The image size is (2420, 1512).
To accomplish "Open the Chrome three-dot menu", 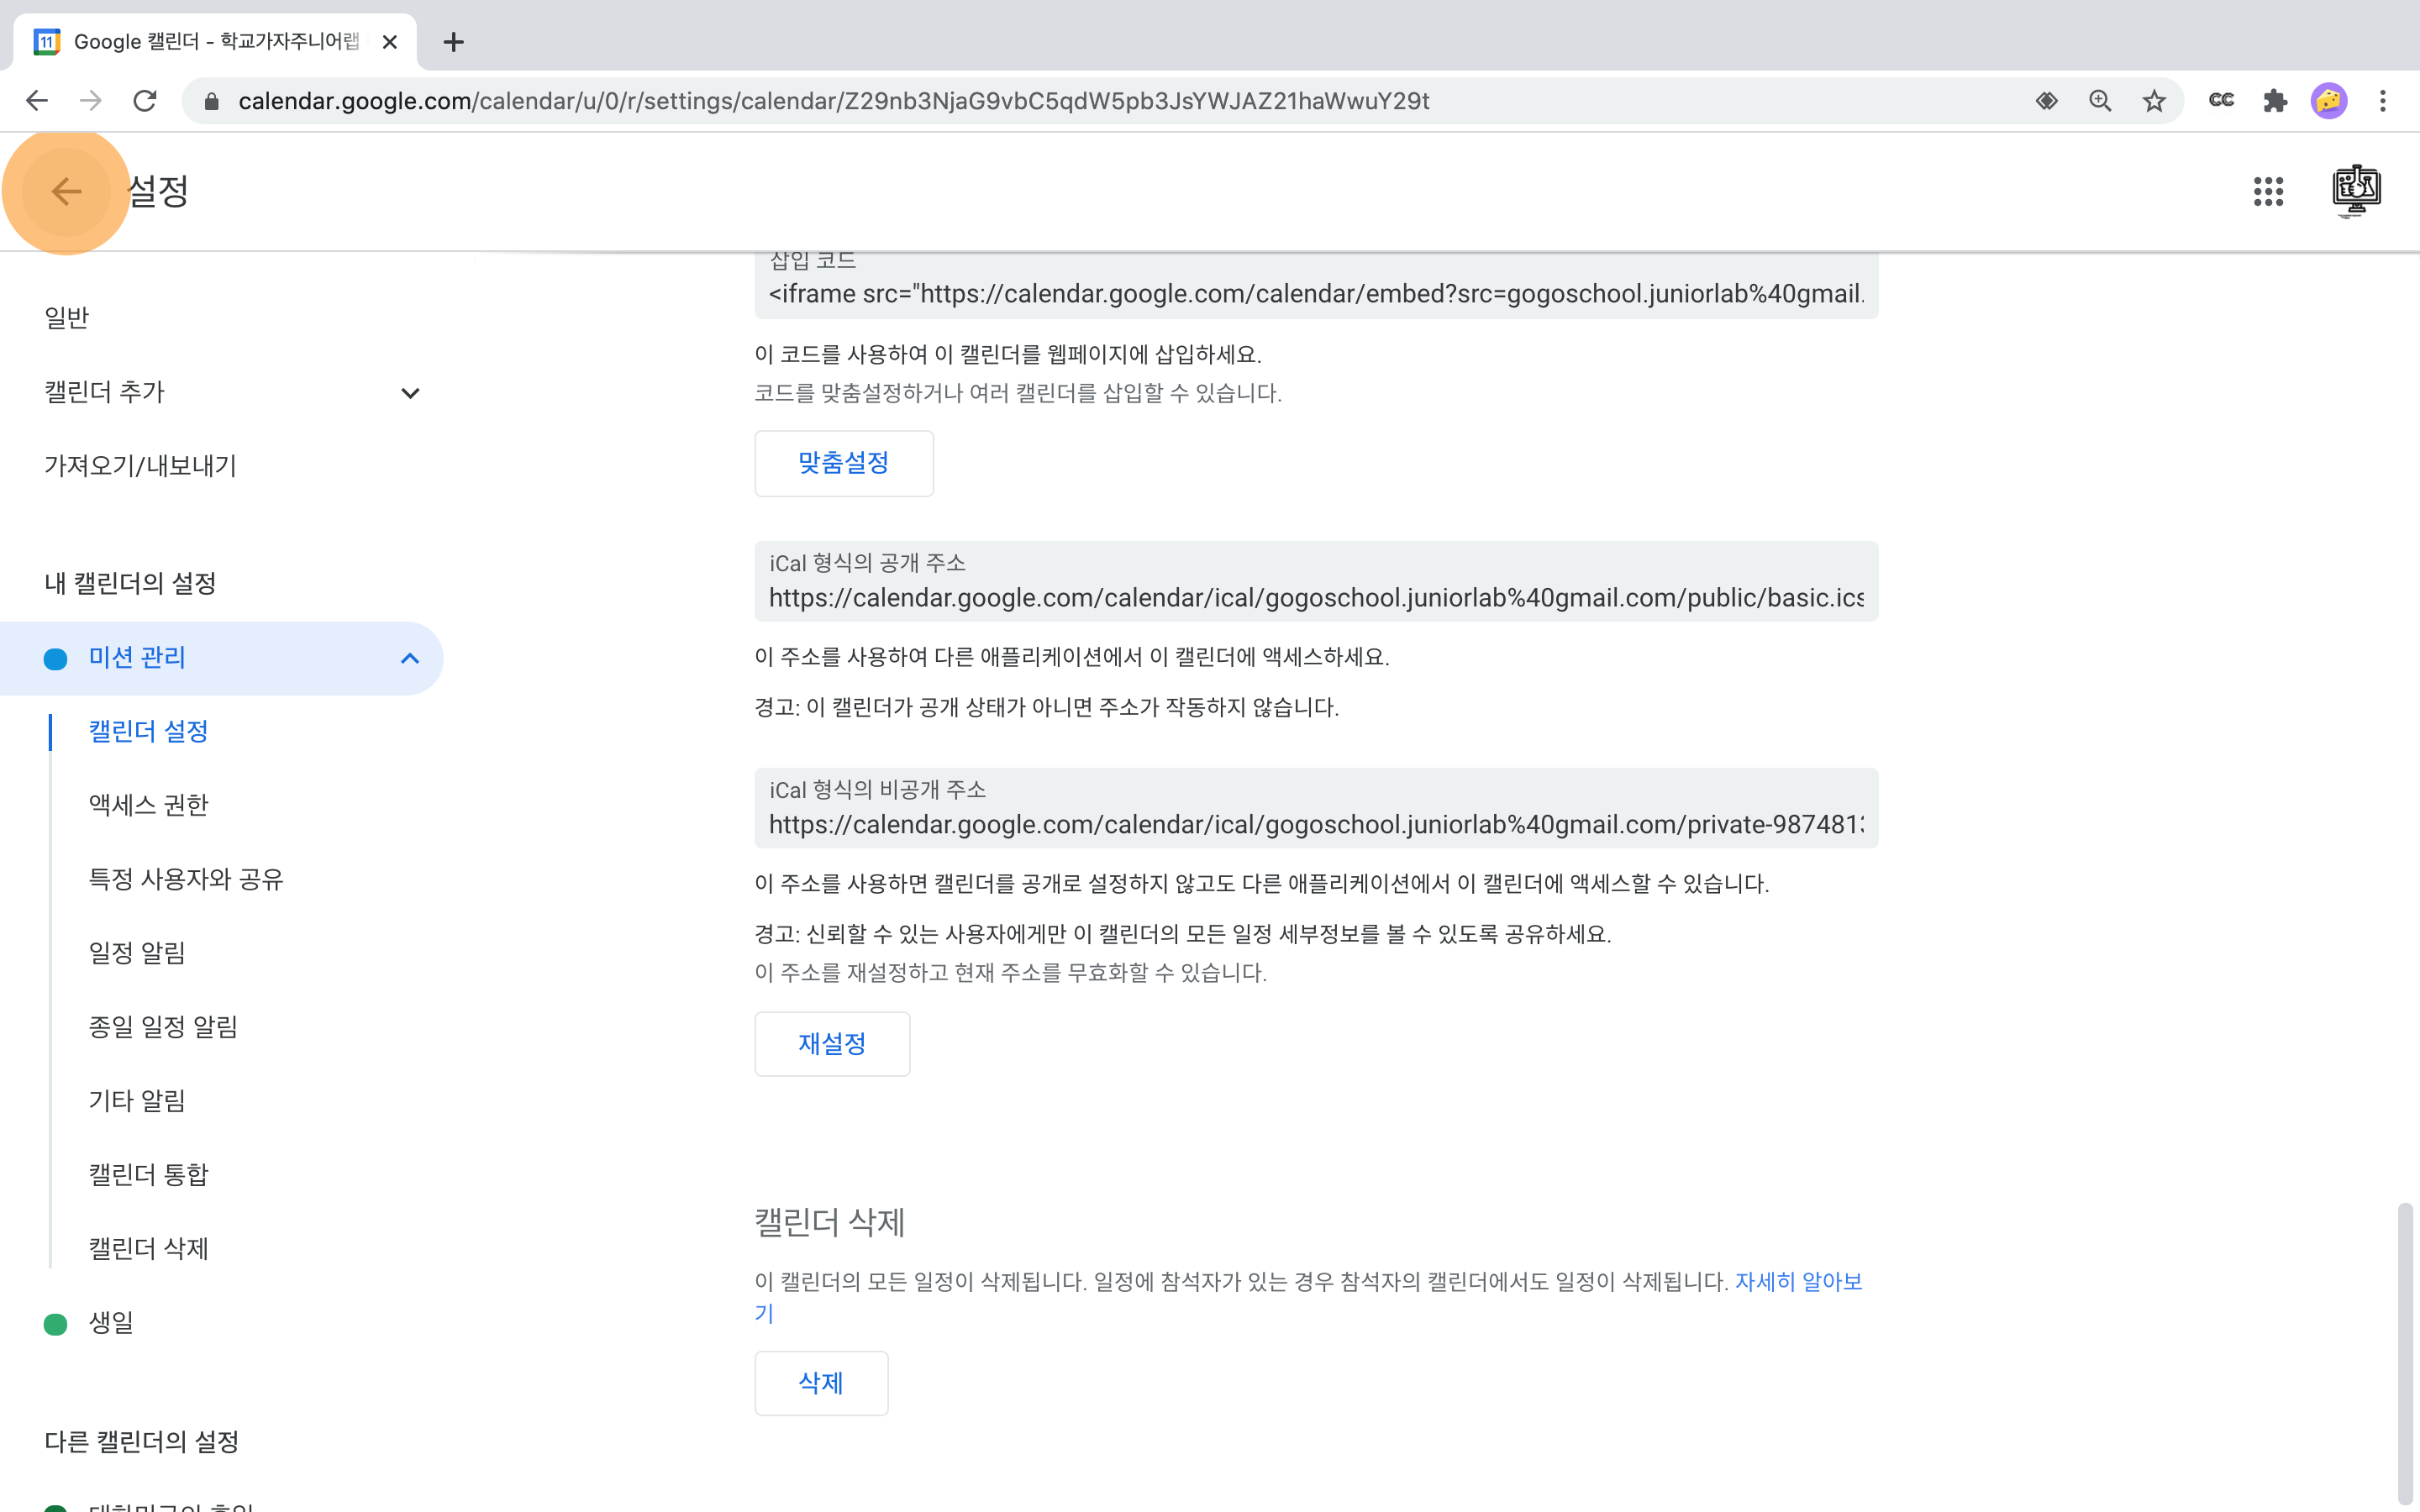I will coord(2383,101).
